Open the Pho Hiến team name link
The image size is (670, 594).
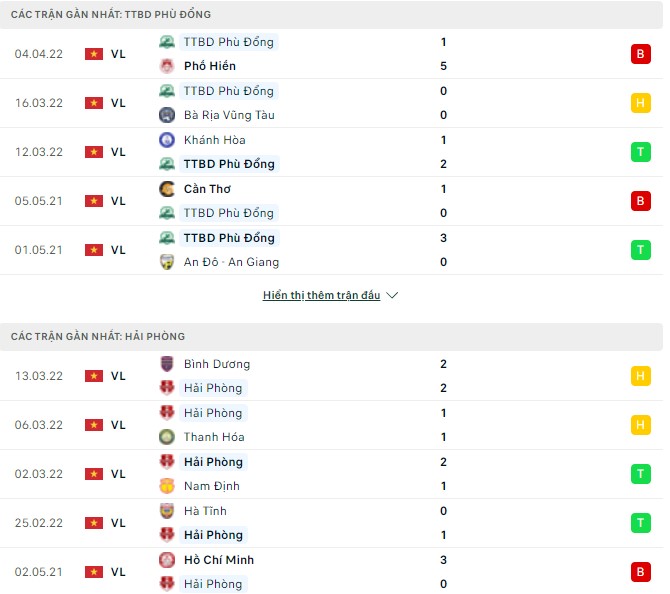[210, 66]
